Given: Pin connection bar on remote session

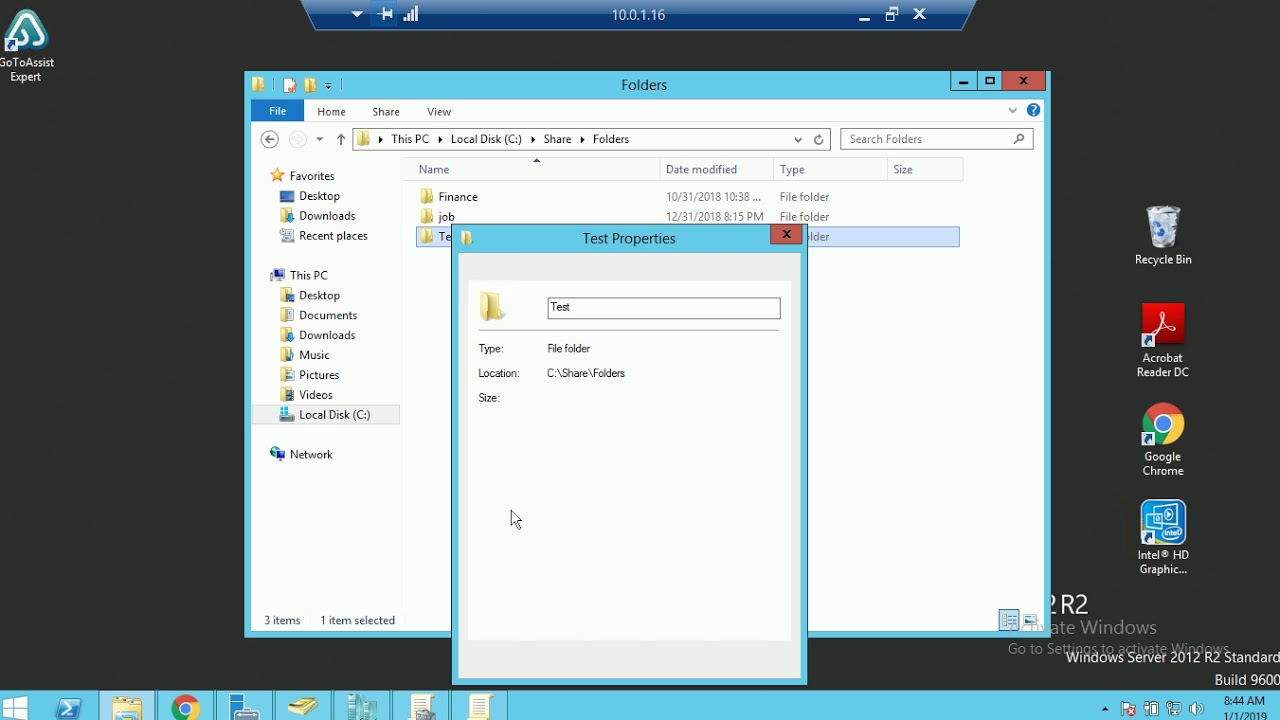Looking at the screenshot, I should click(x=386, y=14).
